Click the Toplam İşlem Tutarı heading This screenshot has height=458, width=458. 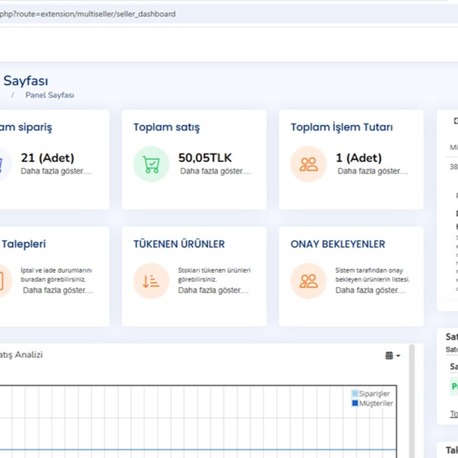[342, 127]
